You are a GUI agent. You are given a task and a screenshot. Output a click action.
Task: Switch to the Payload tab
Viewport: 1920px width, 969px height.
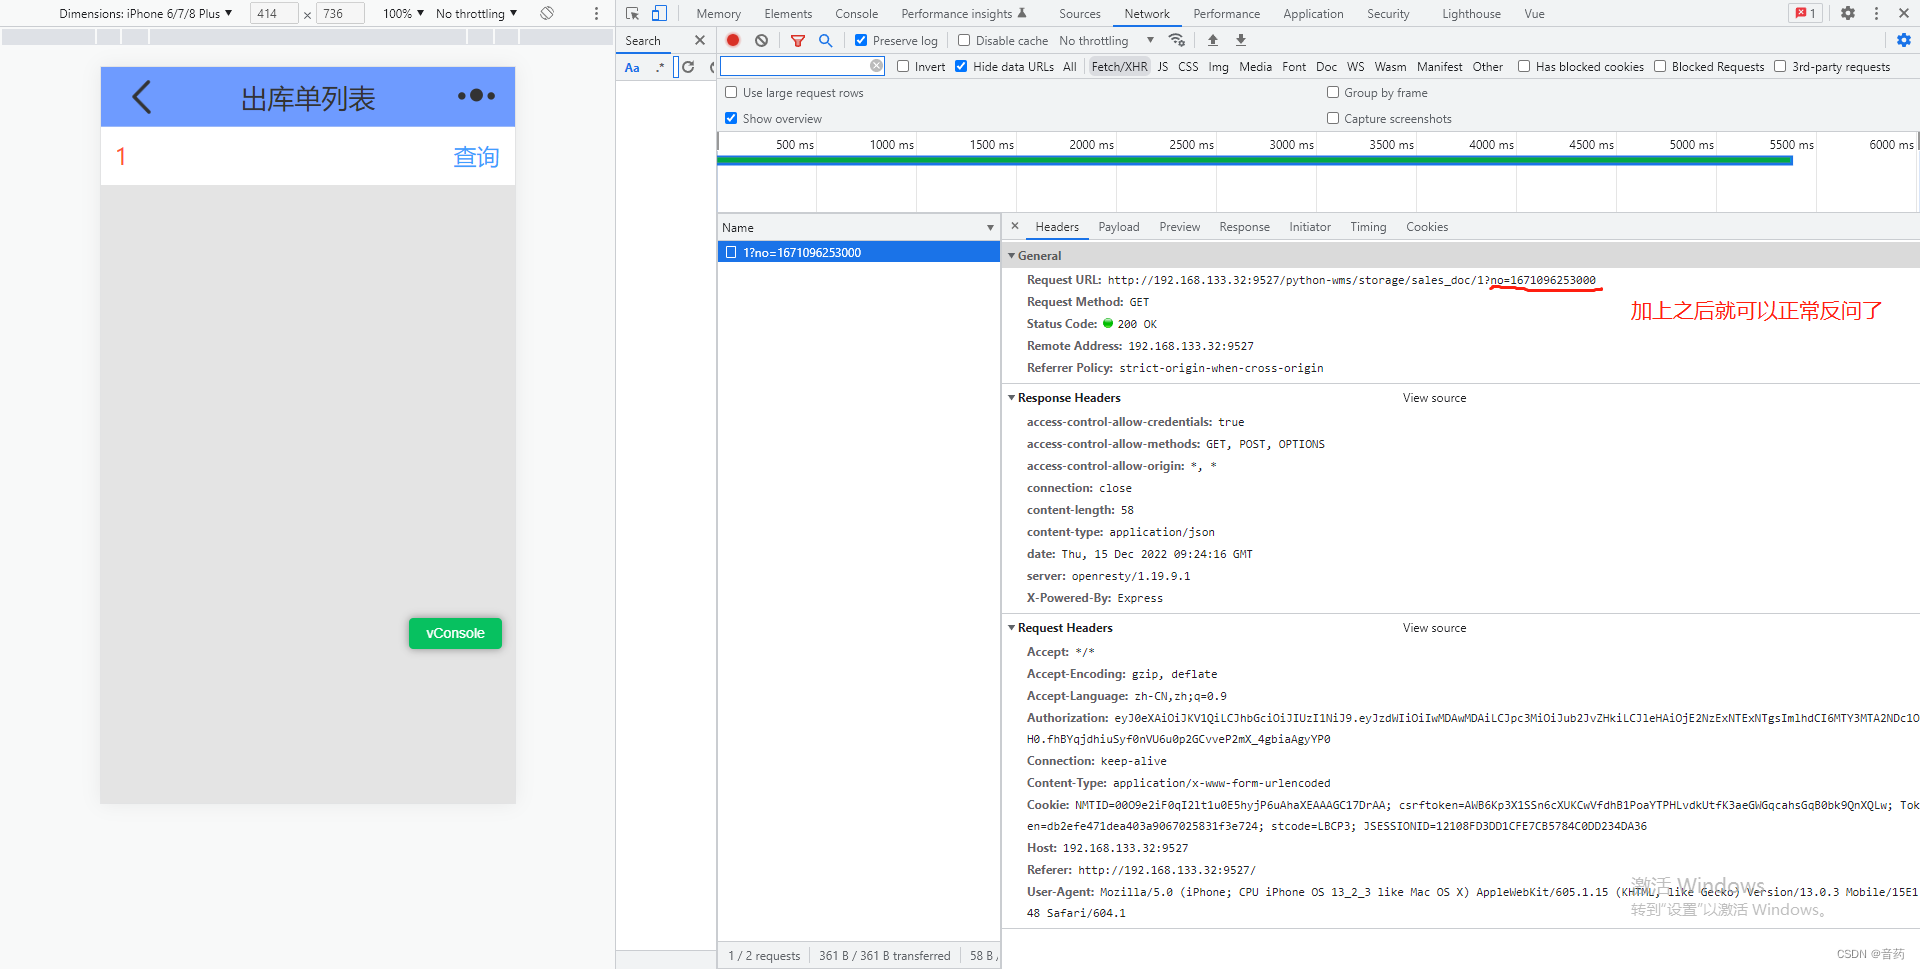1118,227
